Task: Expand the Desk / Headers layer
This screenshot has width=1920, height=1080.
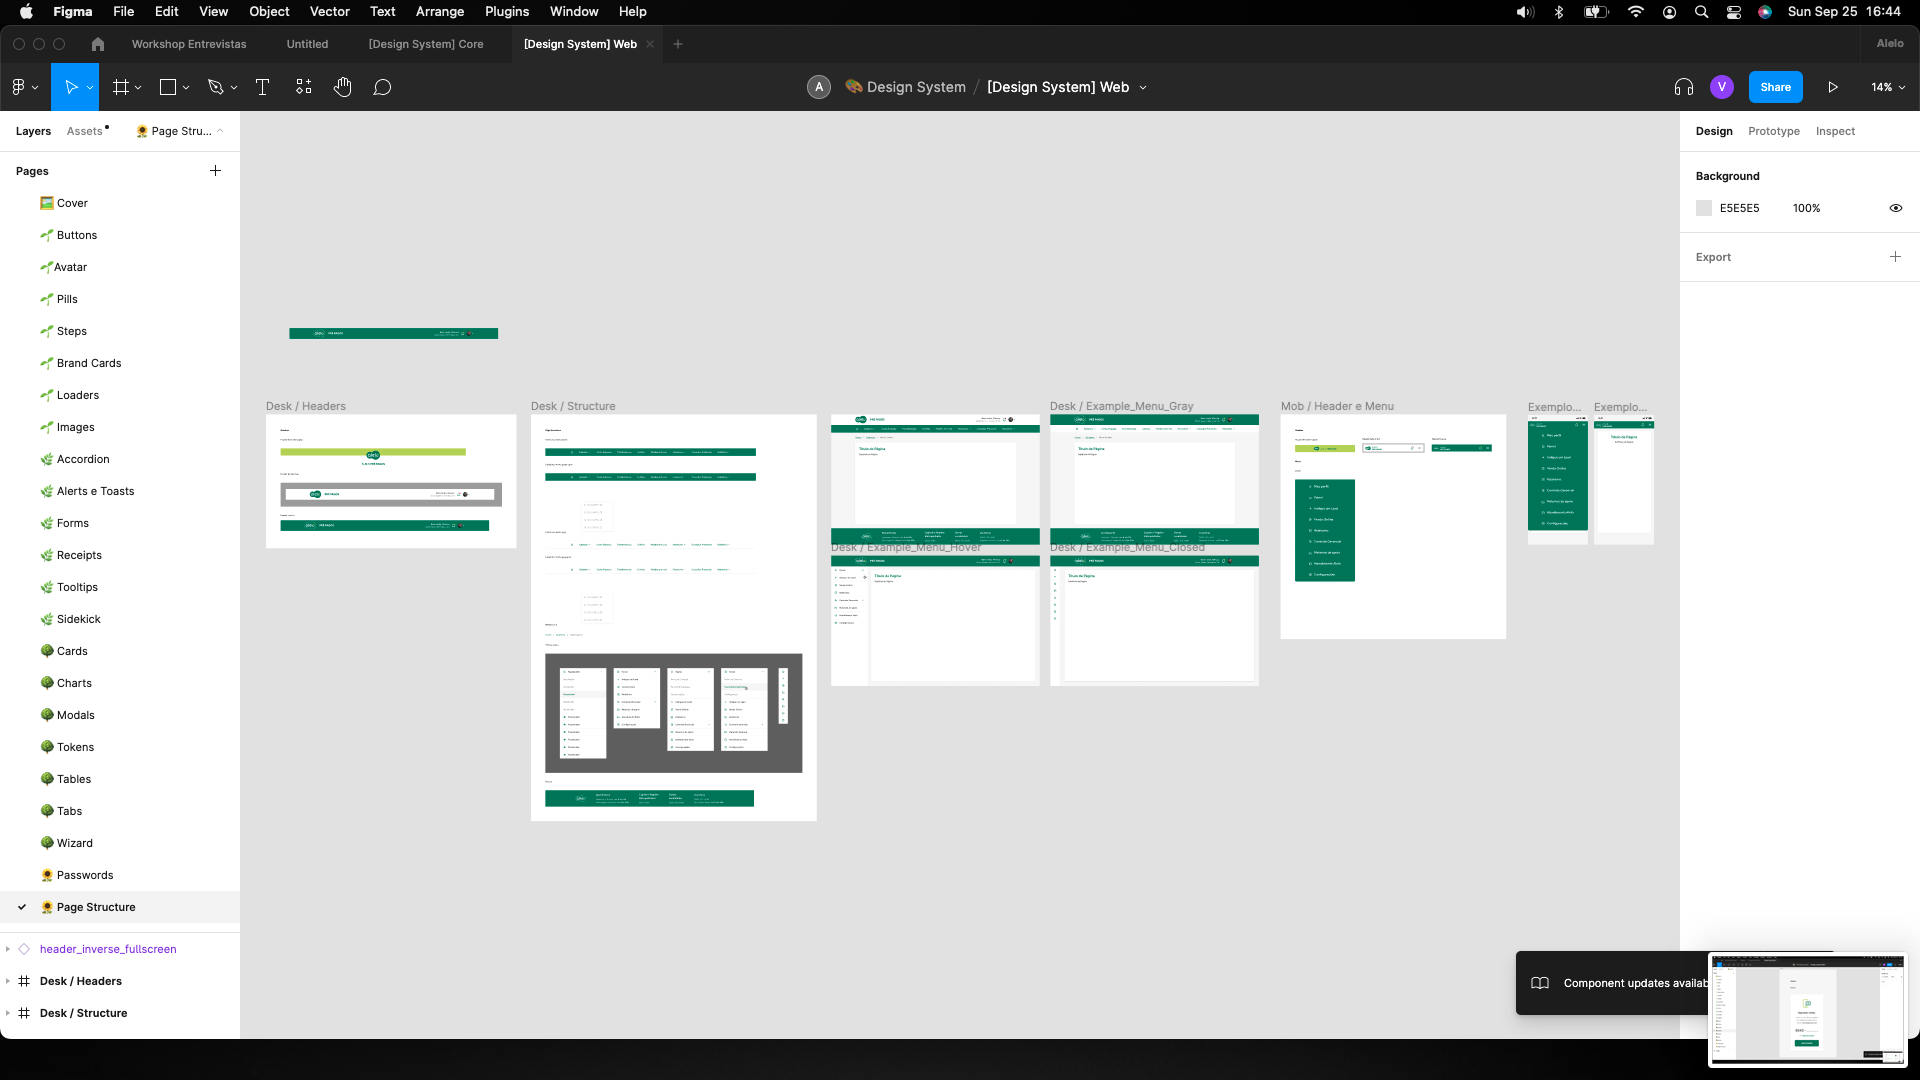Action: tap(8, 981)
